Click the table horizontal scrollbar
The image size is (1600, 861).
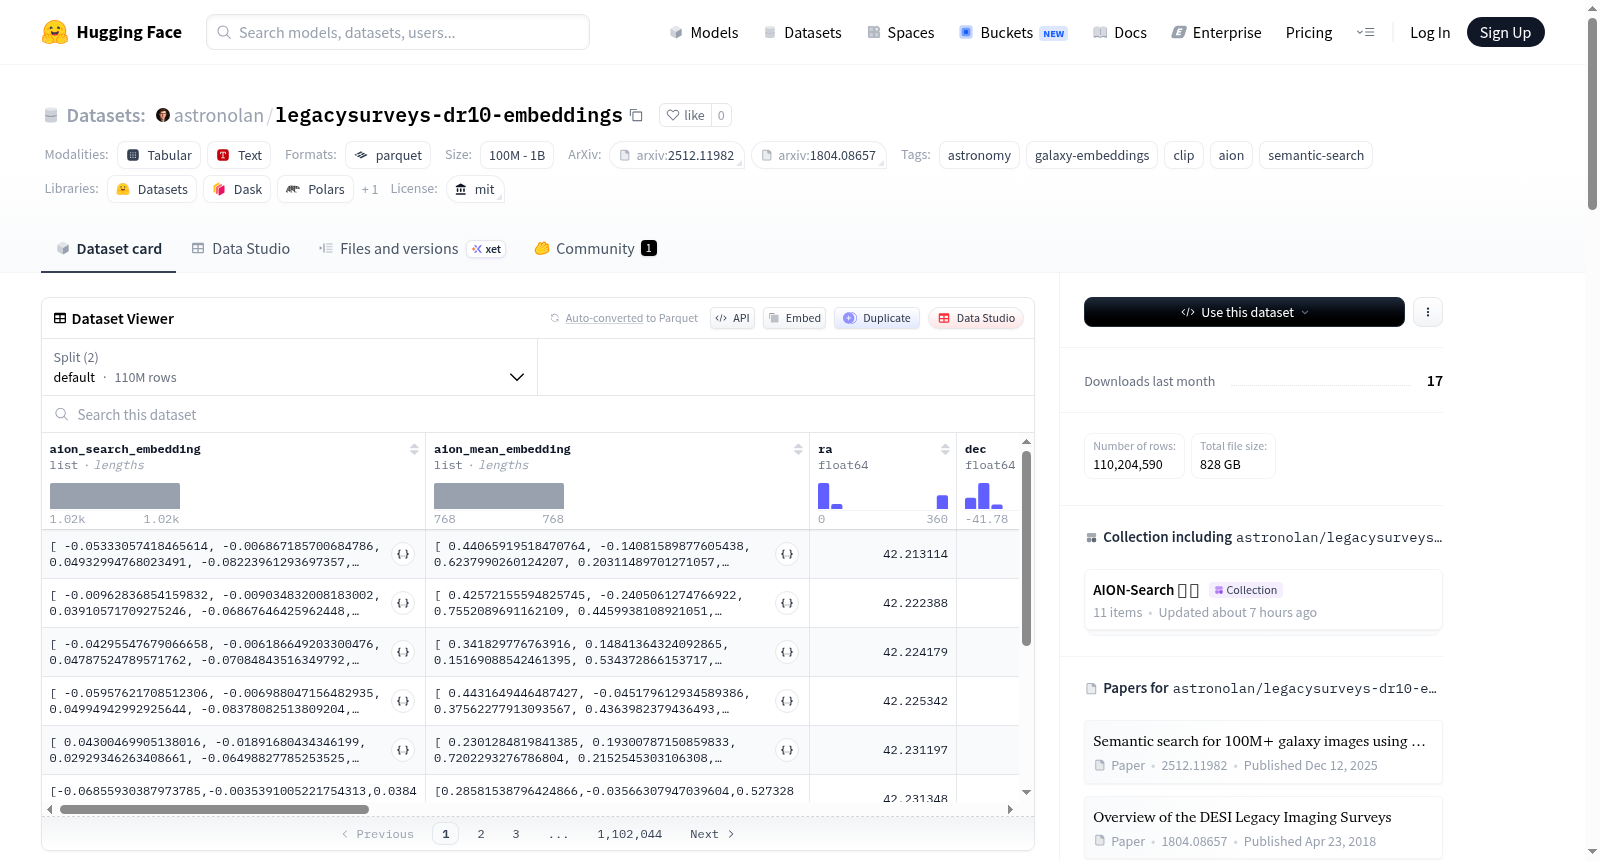point(214,809)
